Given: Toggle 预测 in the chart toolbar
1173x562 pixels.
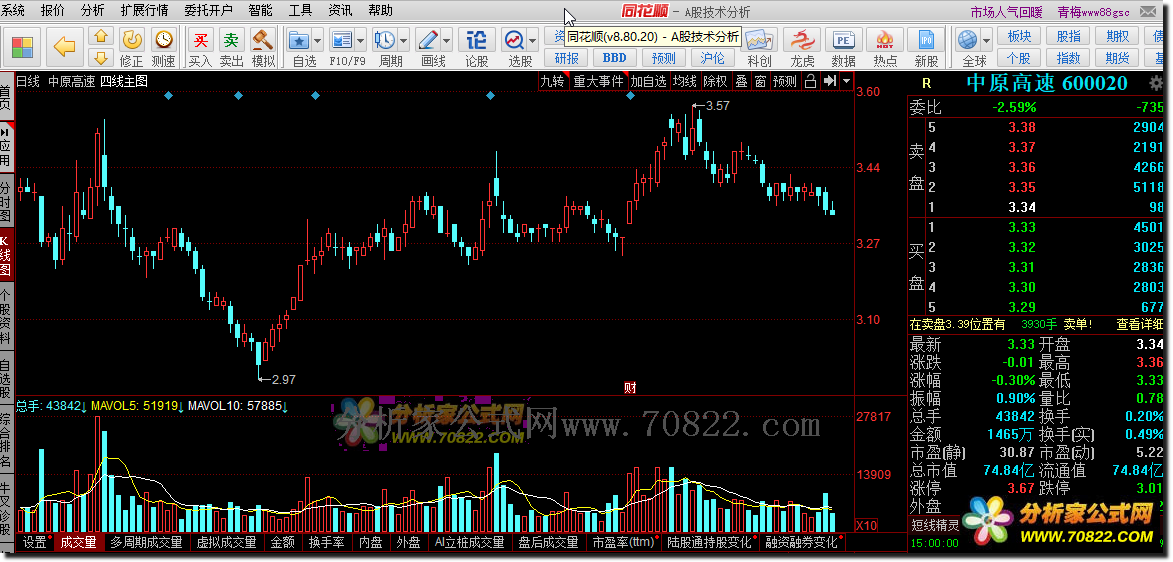Looking at the screenshot, I should click(785, 81).
